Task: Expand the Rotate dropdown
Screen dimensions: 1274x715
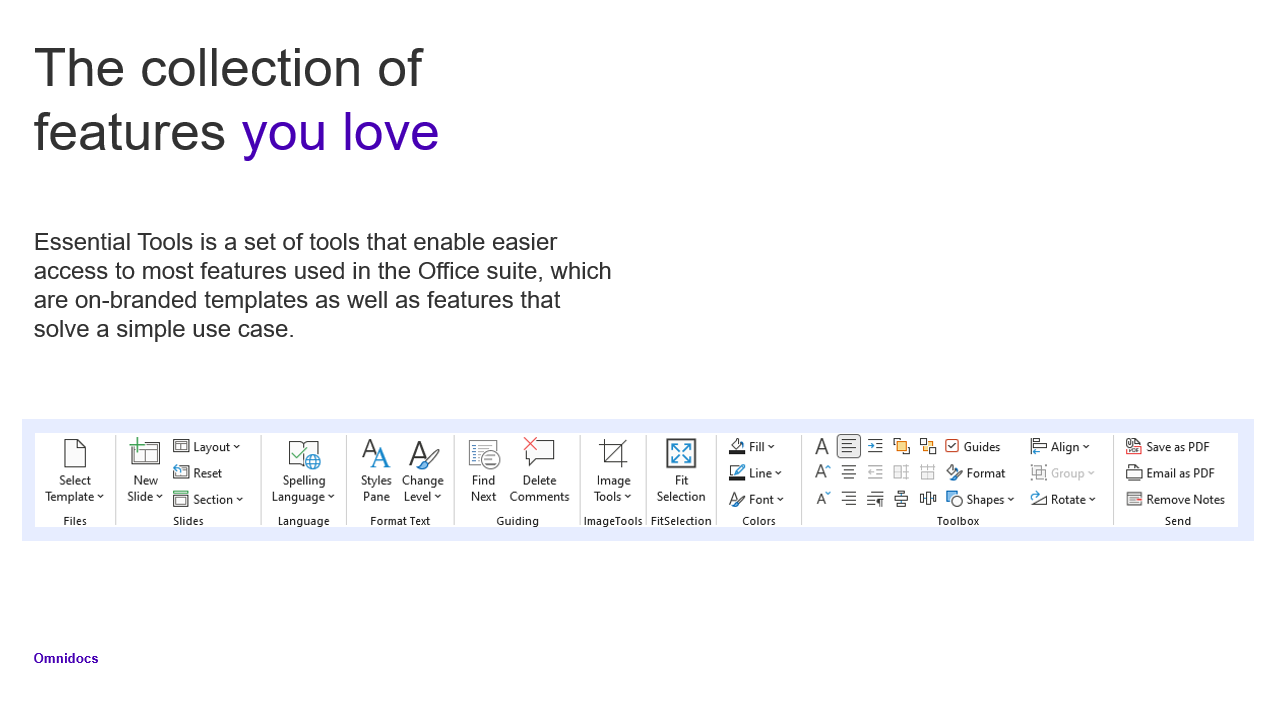Action: tap(1063, 499)
